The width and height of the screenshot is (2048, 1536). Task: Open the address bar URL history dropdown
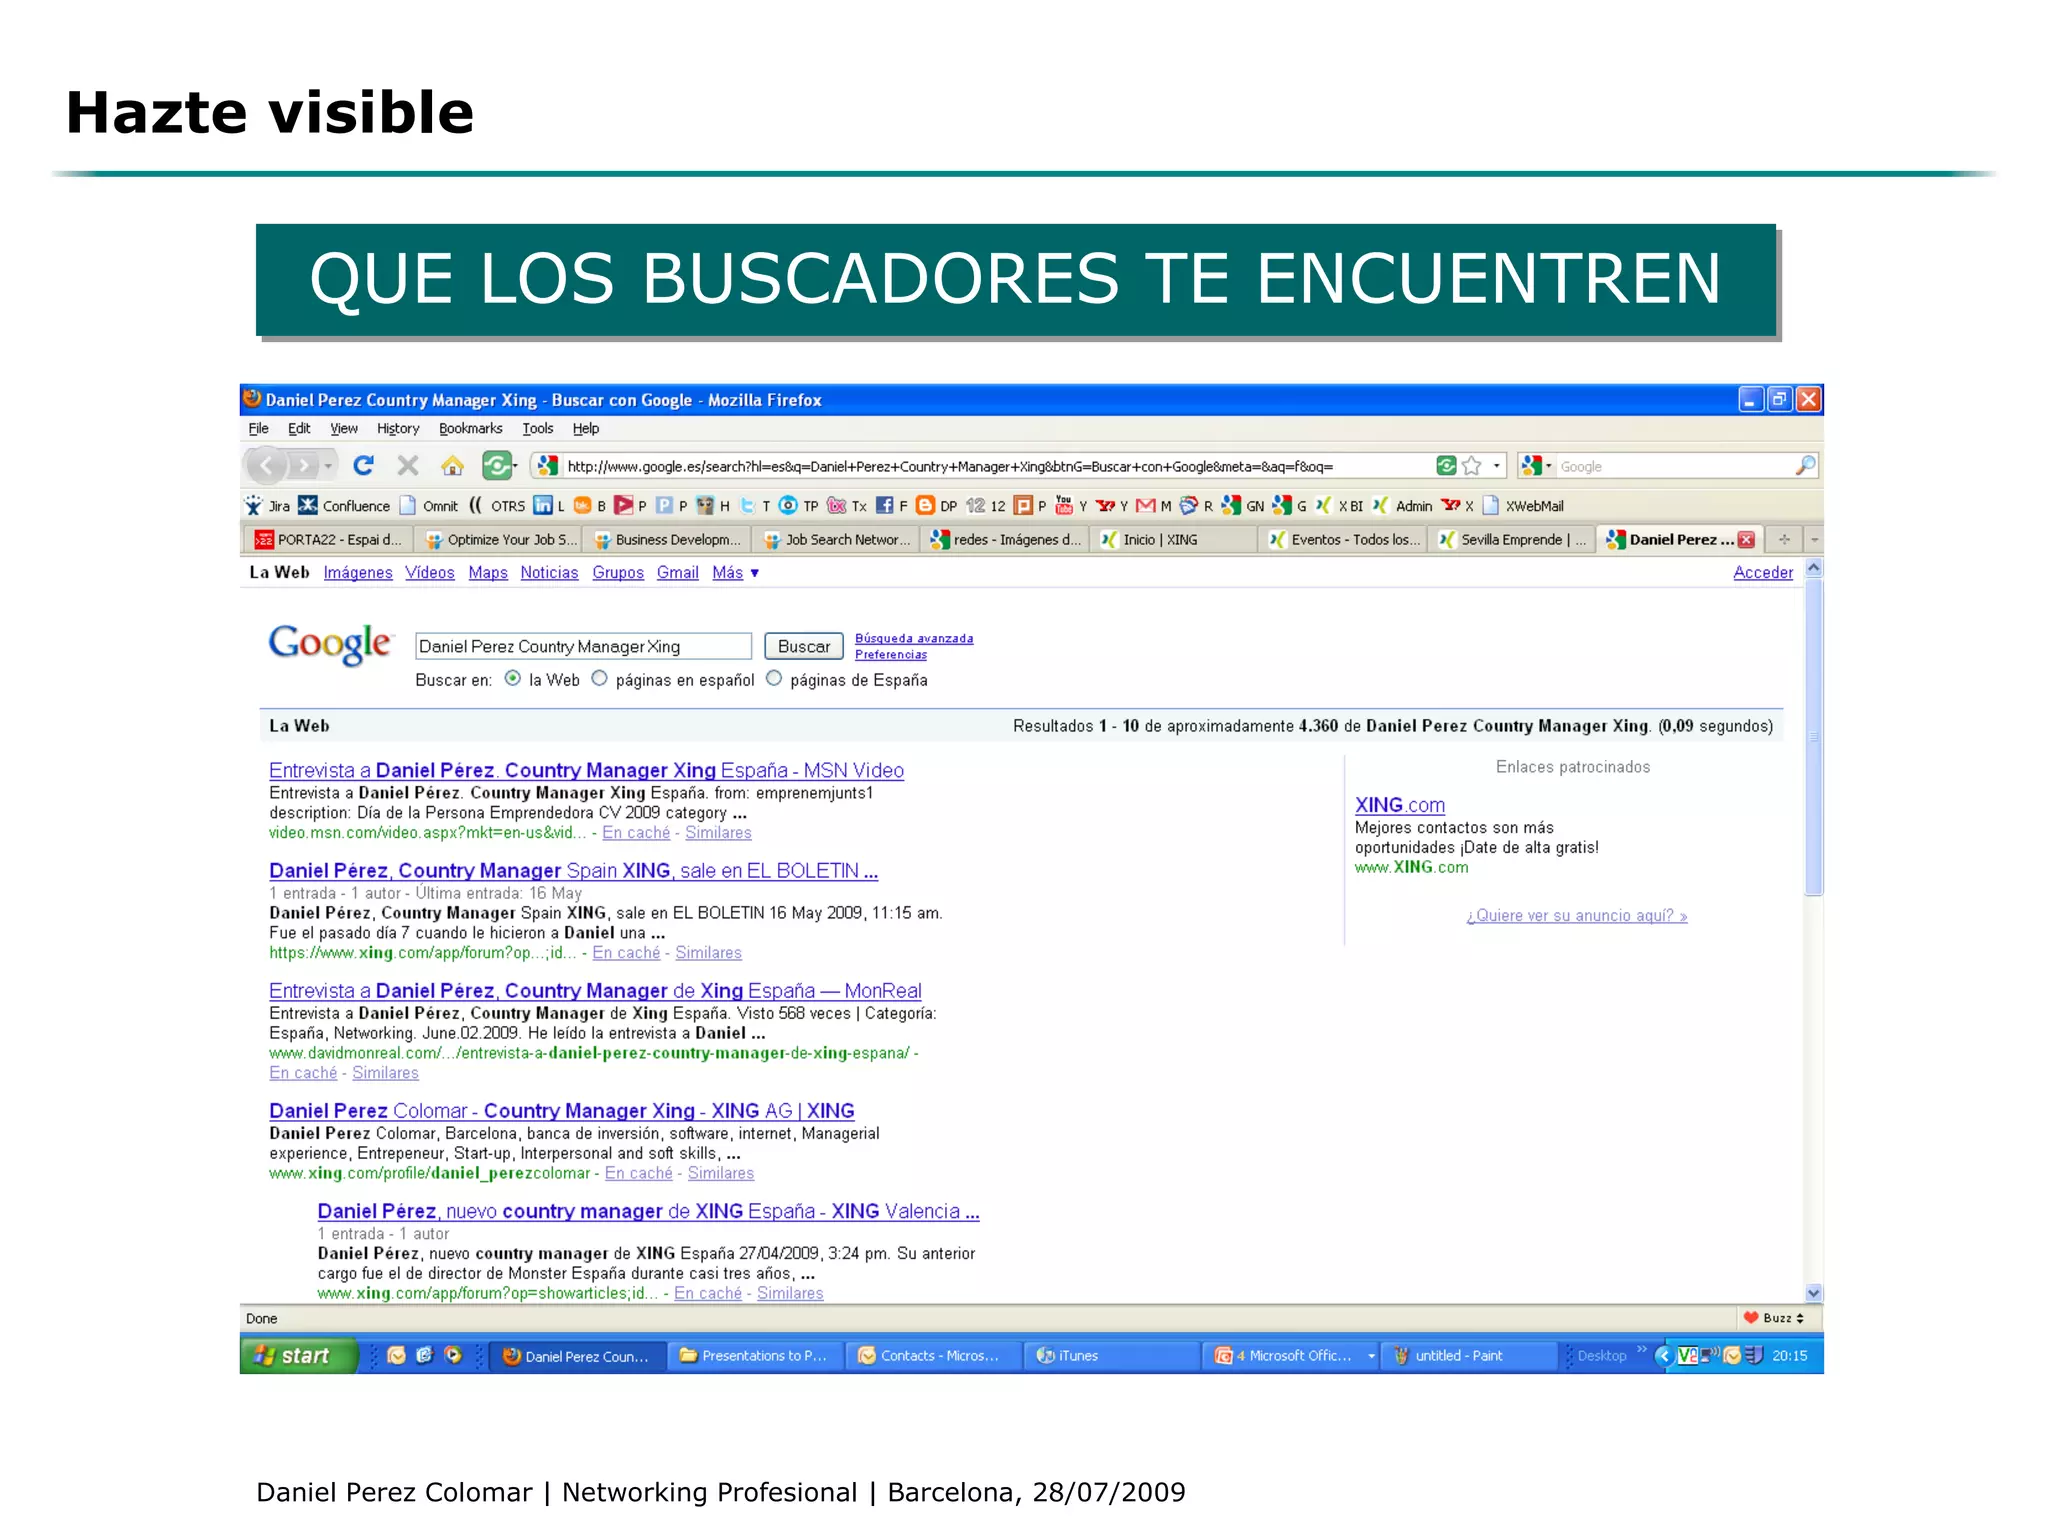point(1497,466)
